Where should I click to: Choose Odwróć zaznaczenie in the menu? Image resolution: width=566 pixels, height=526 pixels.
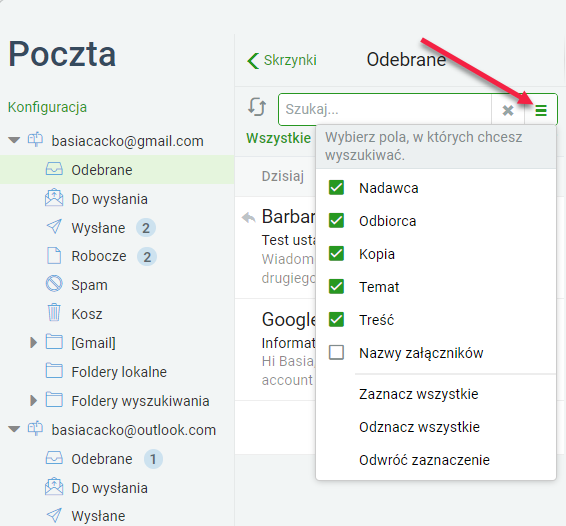coord(424,460)
